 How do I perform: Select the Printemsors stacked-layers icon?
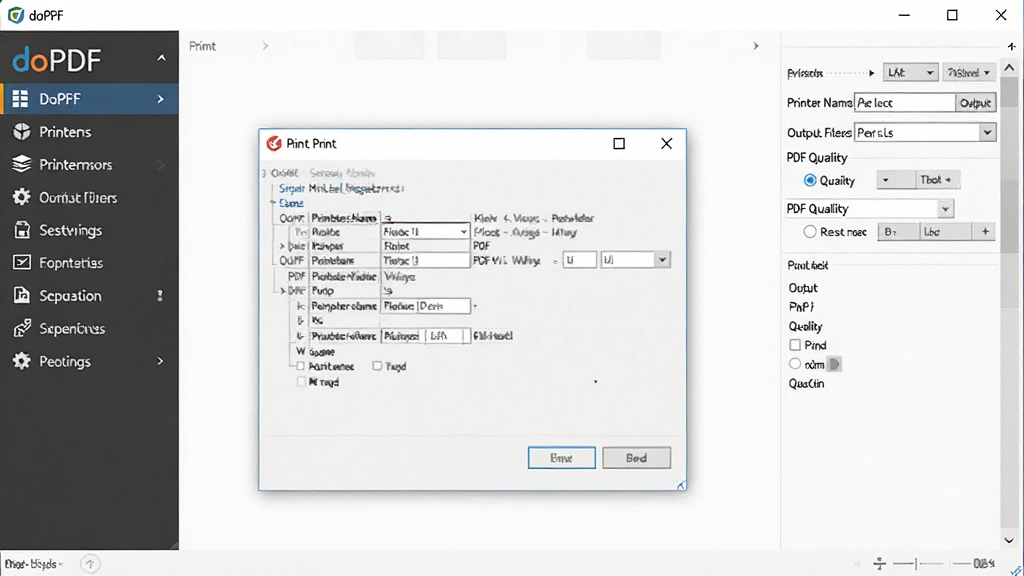pyautogui.click(x=22, y=164)
